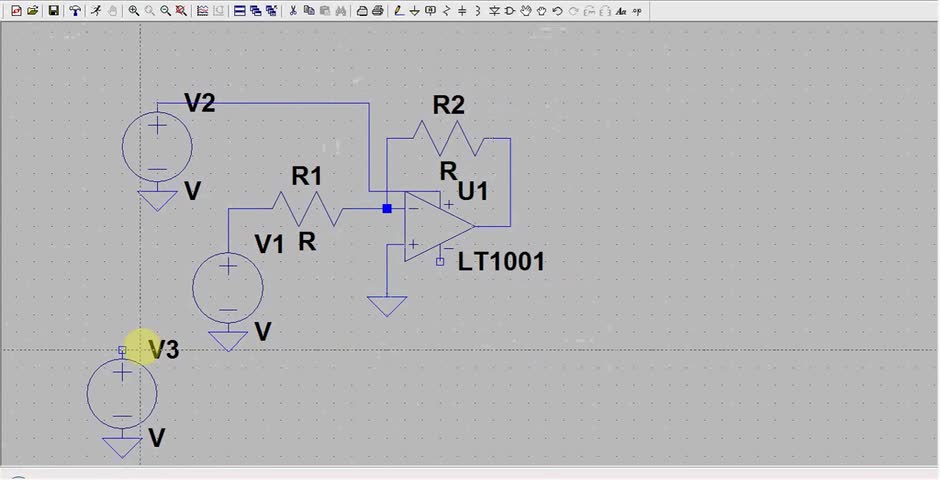
Task: Click the op-amp triangle symbol body
Action: 439,227
